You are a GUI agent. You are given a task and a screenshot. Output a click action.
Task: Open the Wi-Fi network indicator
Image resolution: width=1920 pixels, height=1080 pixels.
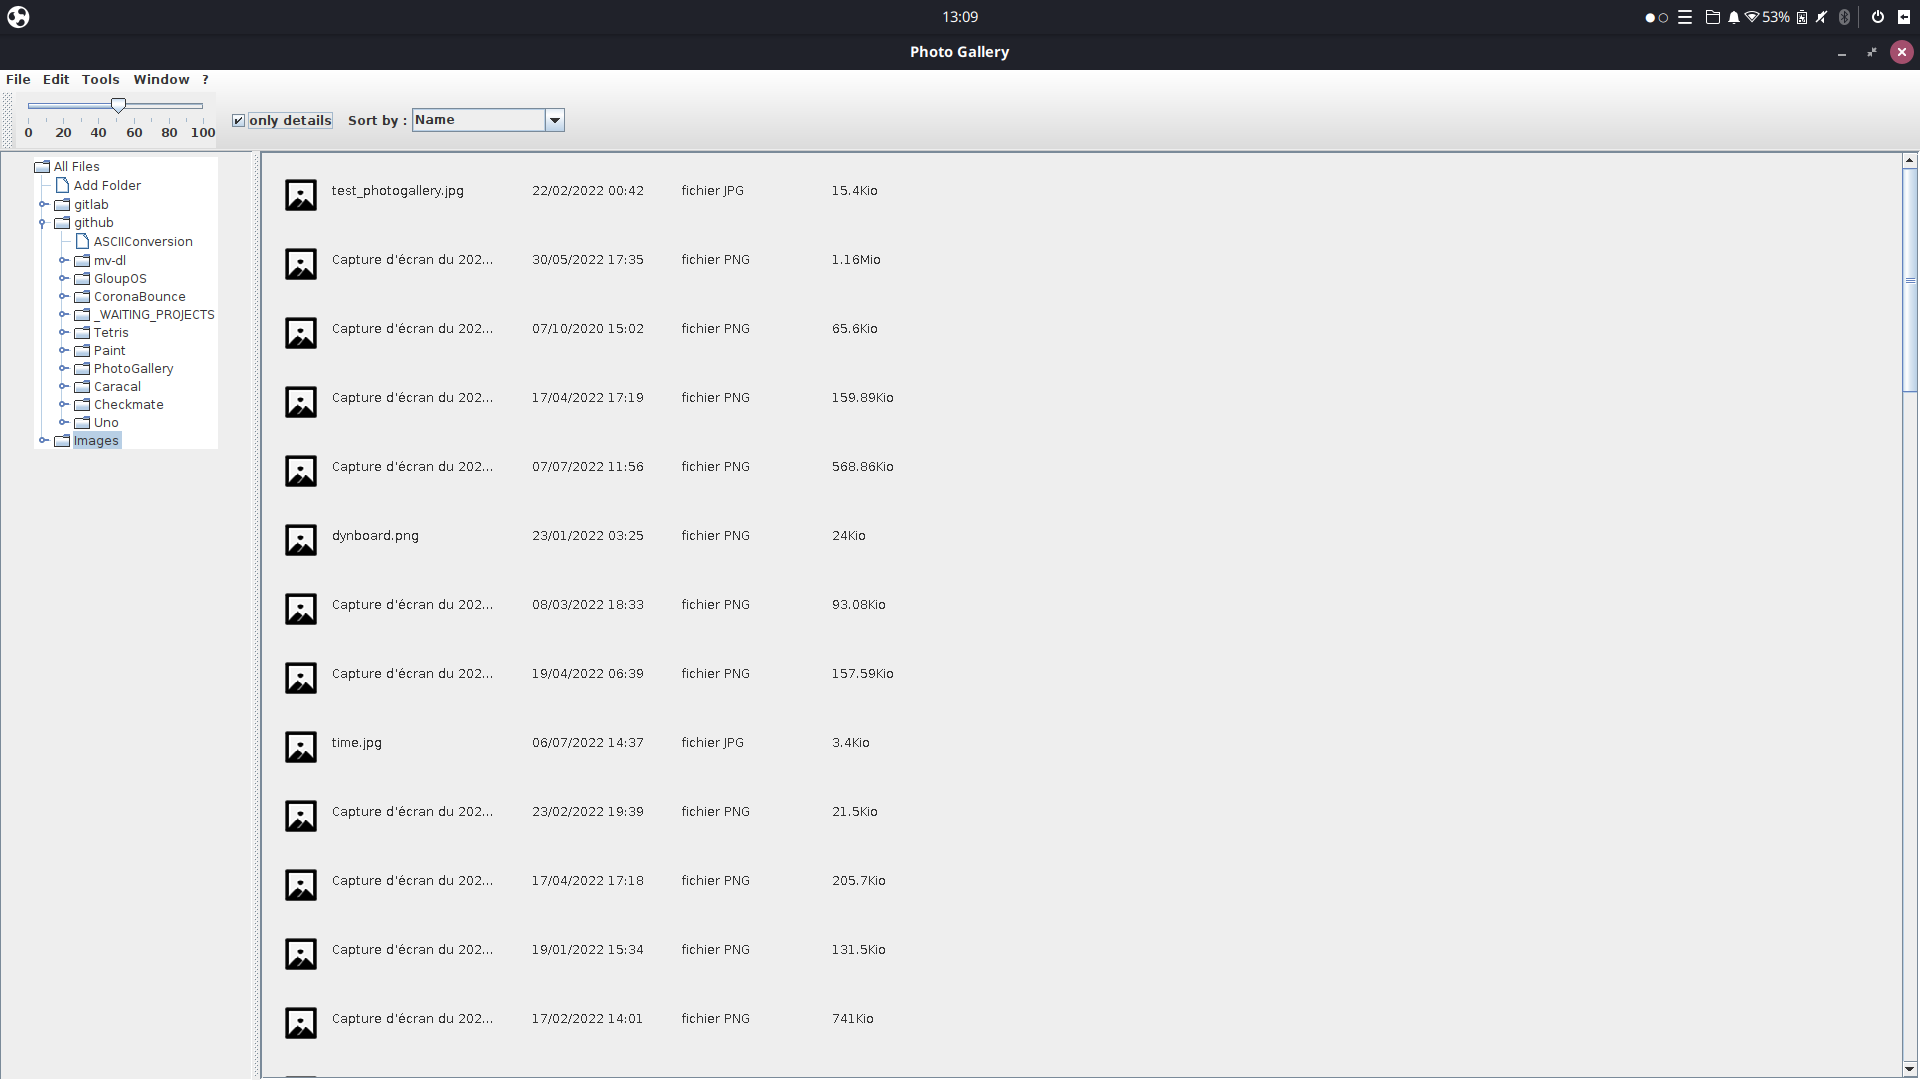(1752, 17)
